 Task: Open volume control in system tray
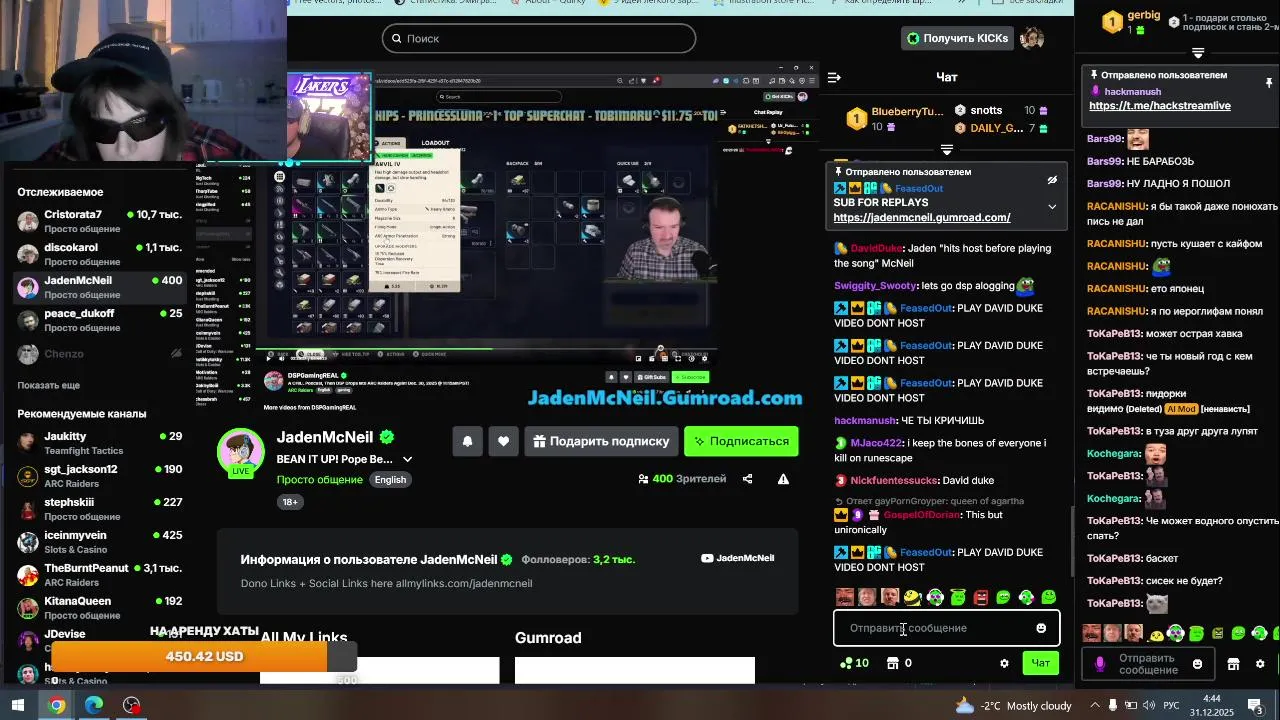point(1149,706)
